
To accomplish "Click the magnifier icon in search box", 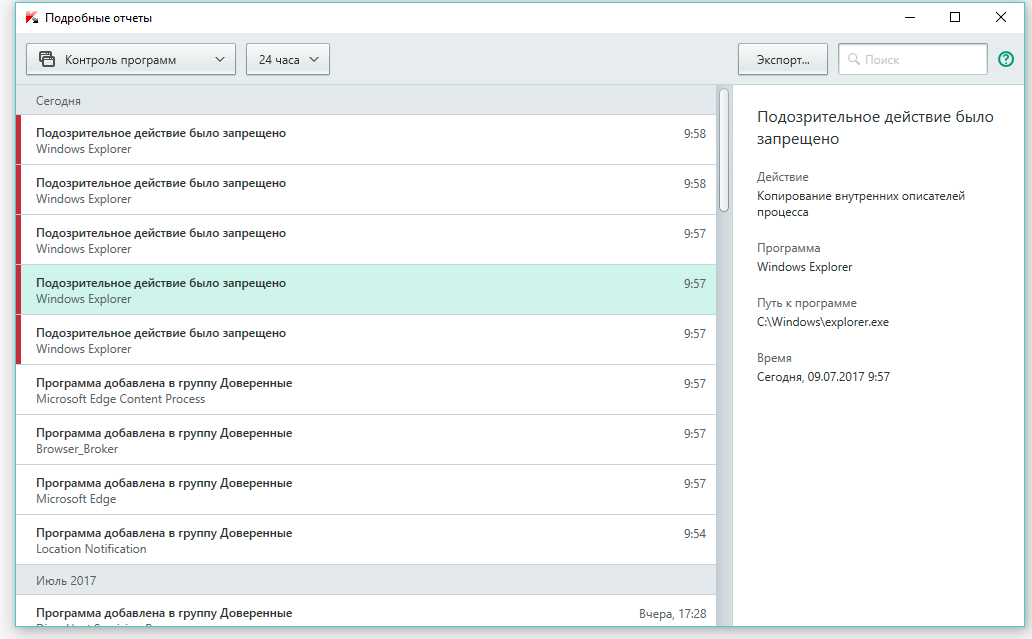I will (854, 60).
